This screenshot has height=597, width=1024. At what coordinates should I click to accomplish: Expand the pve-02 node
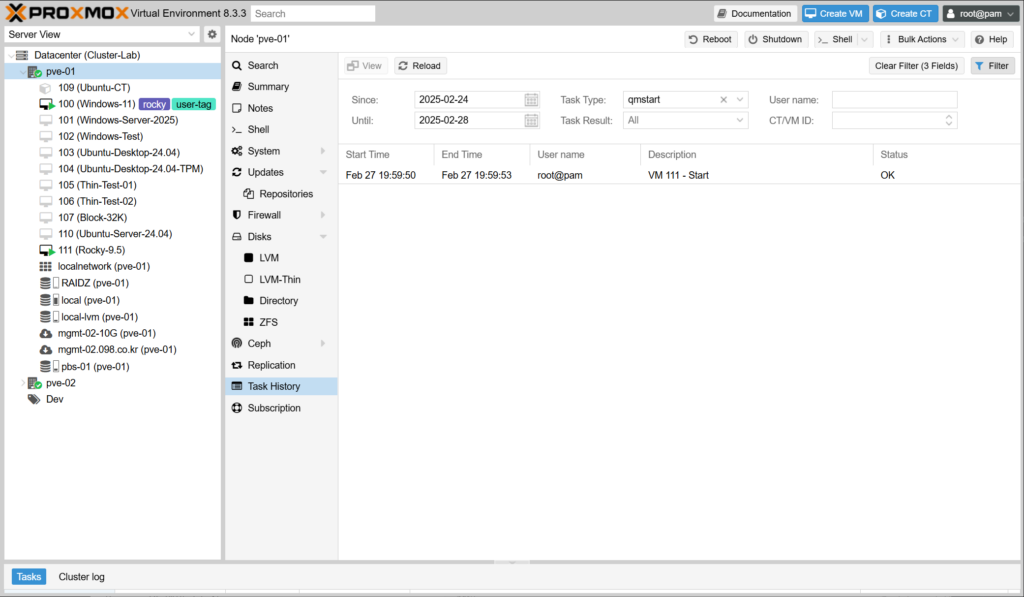coord(23,383)
